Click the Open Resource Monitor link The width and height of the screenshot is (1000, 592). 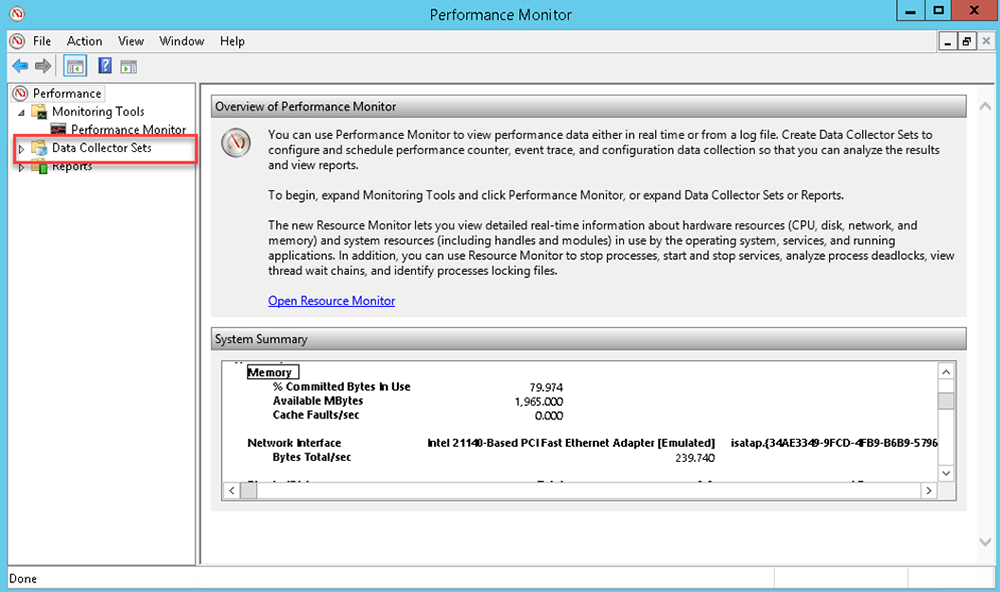tap(331, 301)
